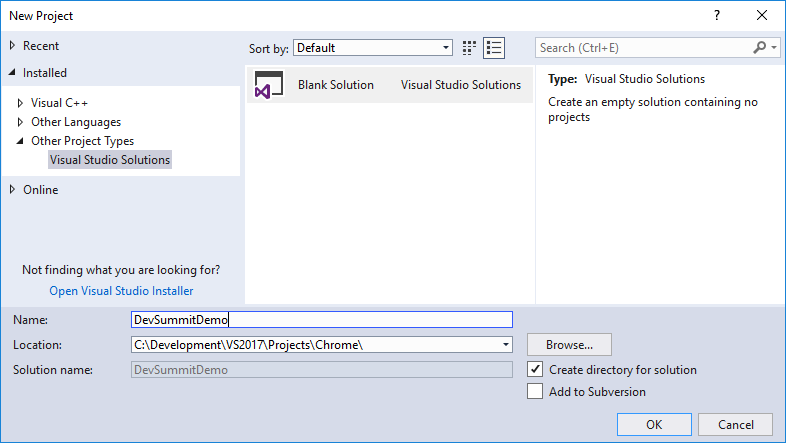
Task: Switch to small icons view
Action: click(469, 48)
